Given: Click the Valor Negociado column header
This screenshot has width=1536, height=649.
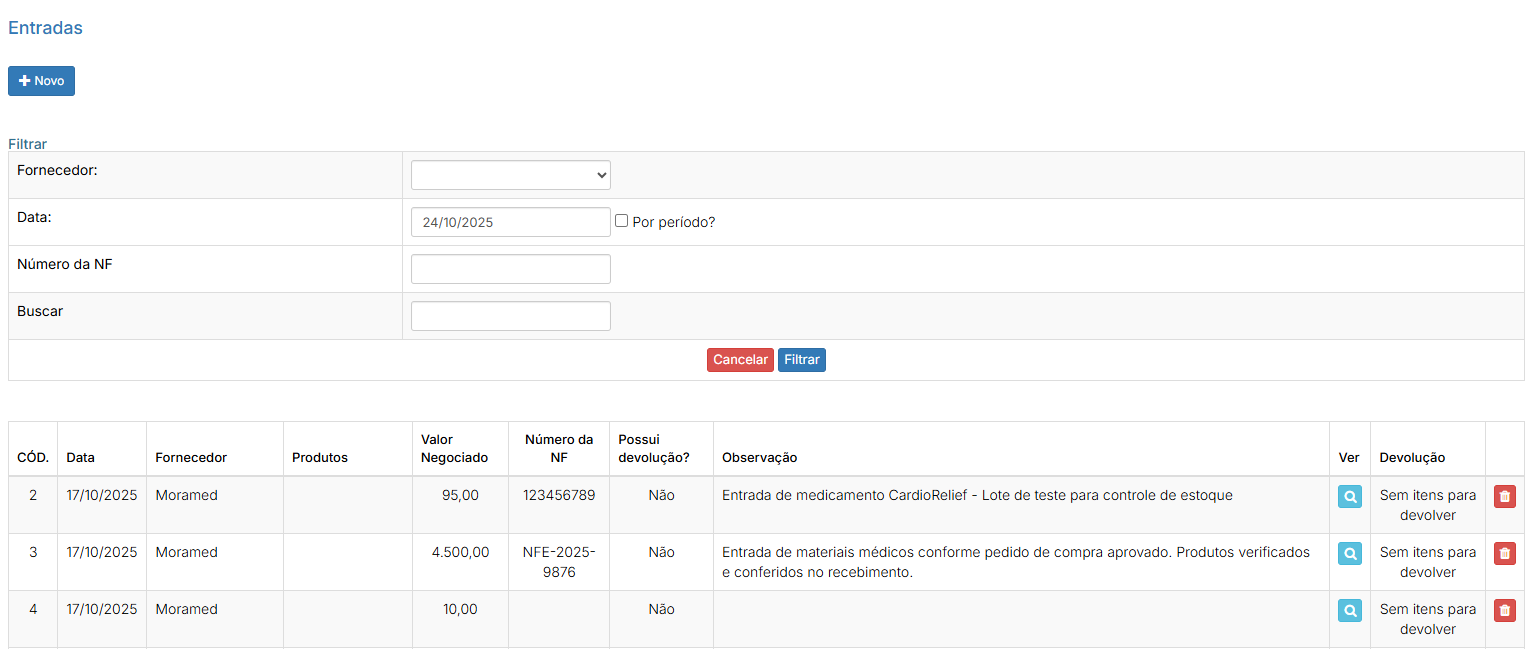Looking at the screenshot, I should point(454,448).
